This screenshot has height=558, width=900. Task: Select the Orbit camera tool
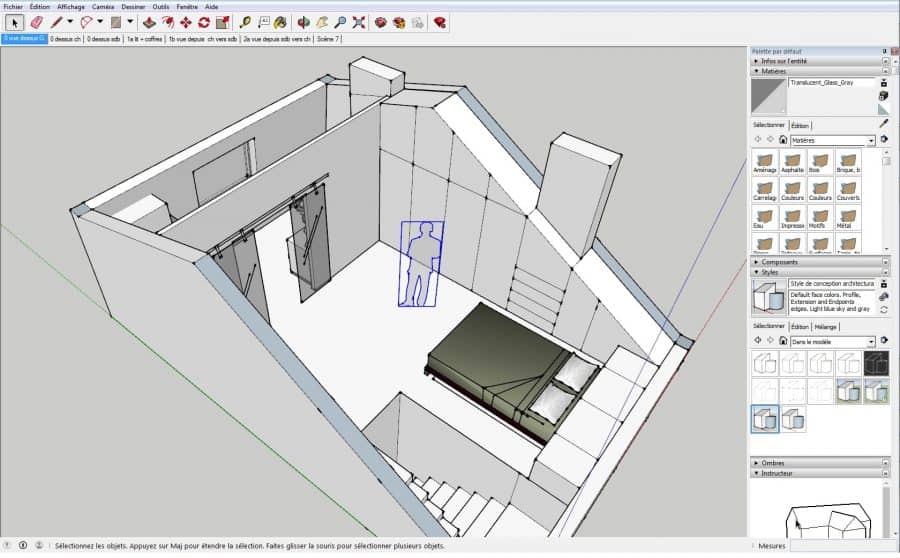click(x=304, y=22)
